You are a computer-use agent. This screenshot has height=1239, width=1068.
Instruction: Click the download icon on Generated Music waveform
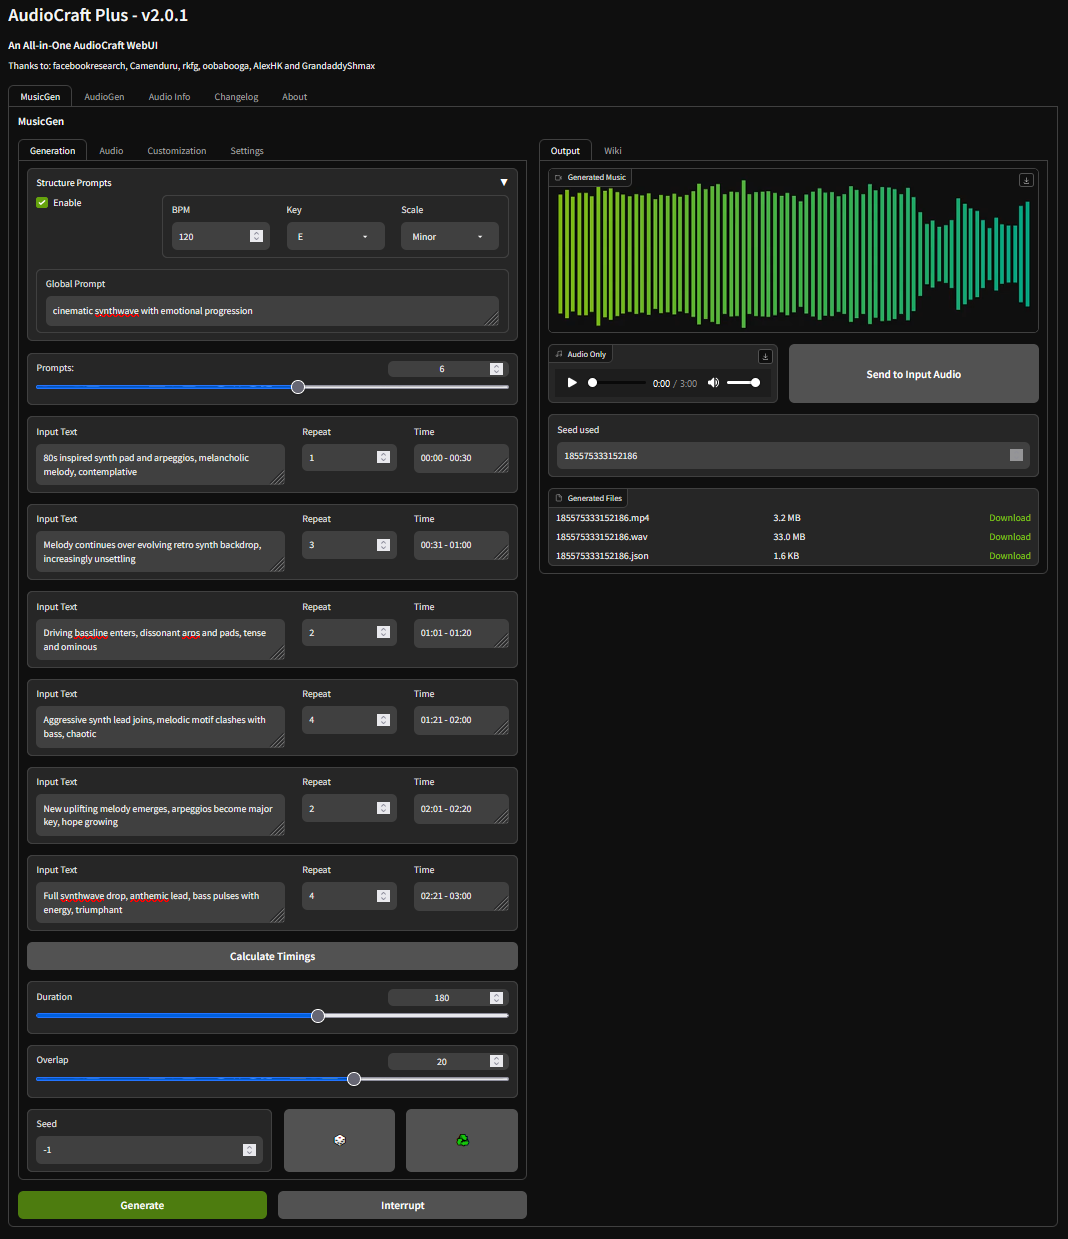1026,180
